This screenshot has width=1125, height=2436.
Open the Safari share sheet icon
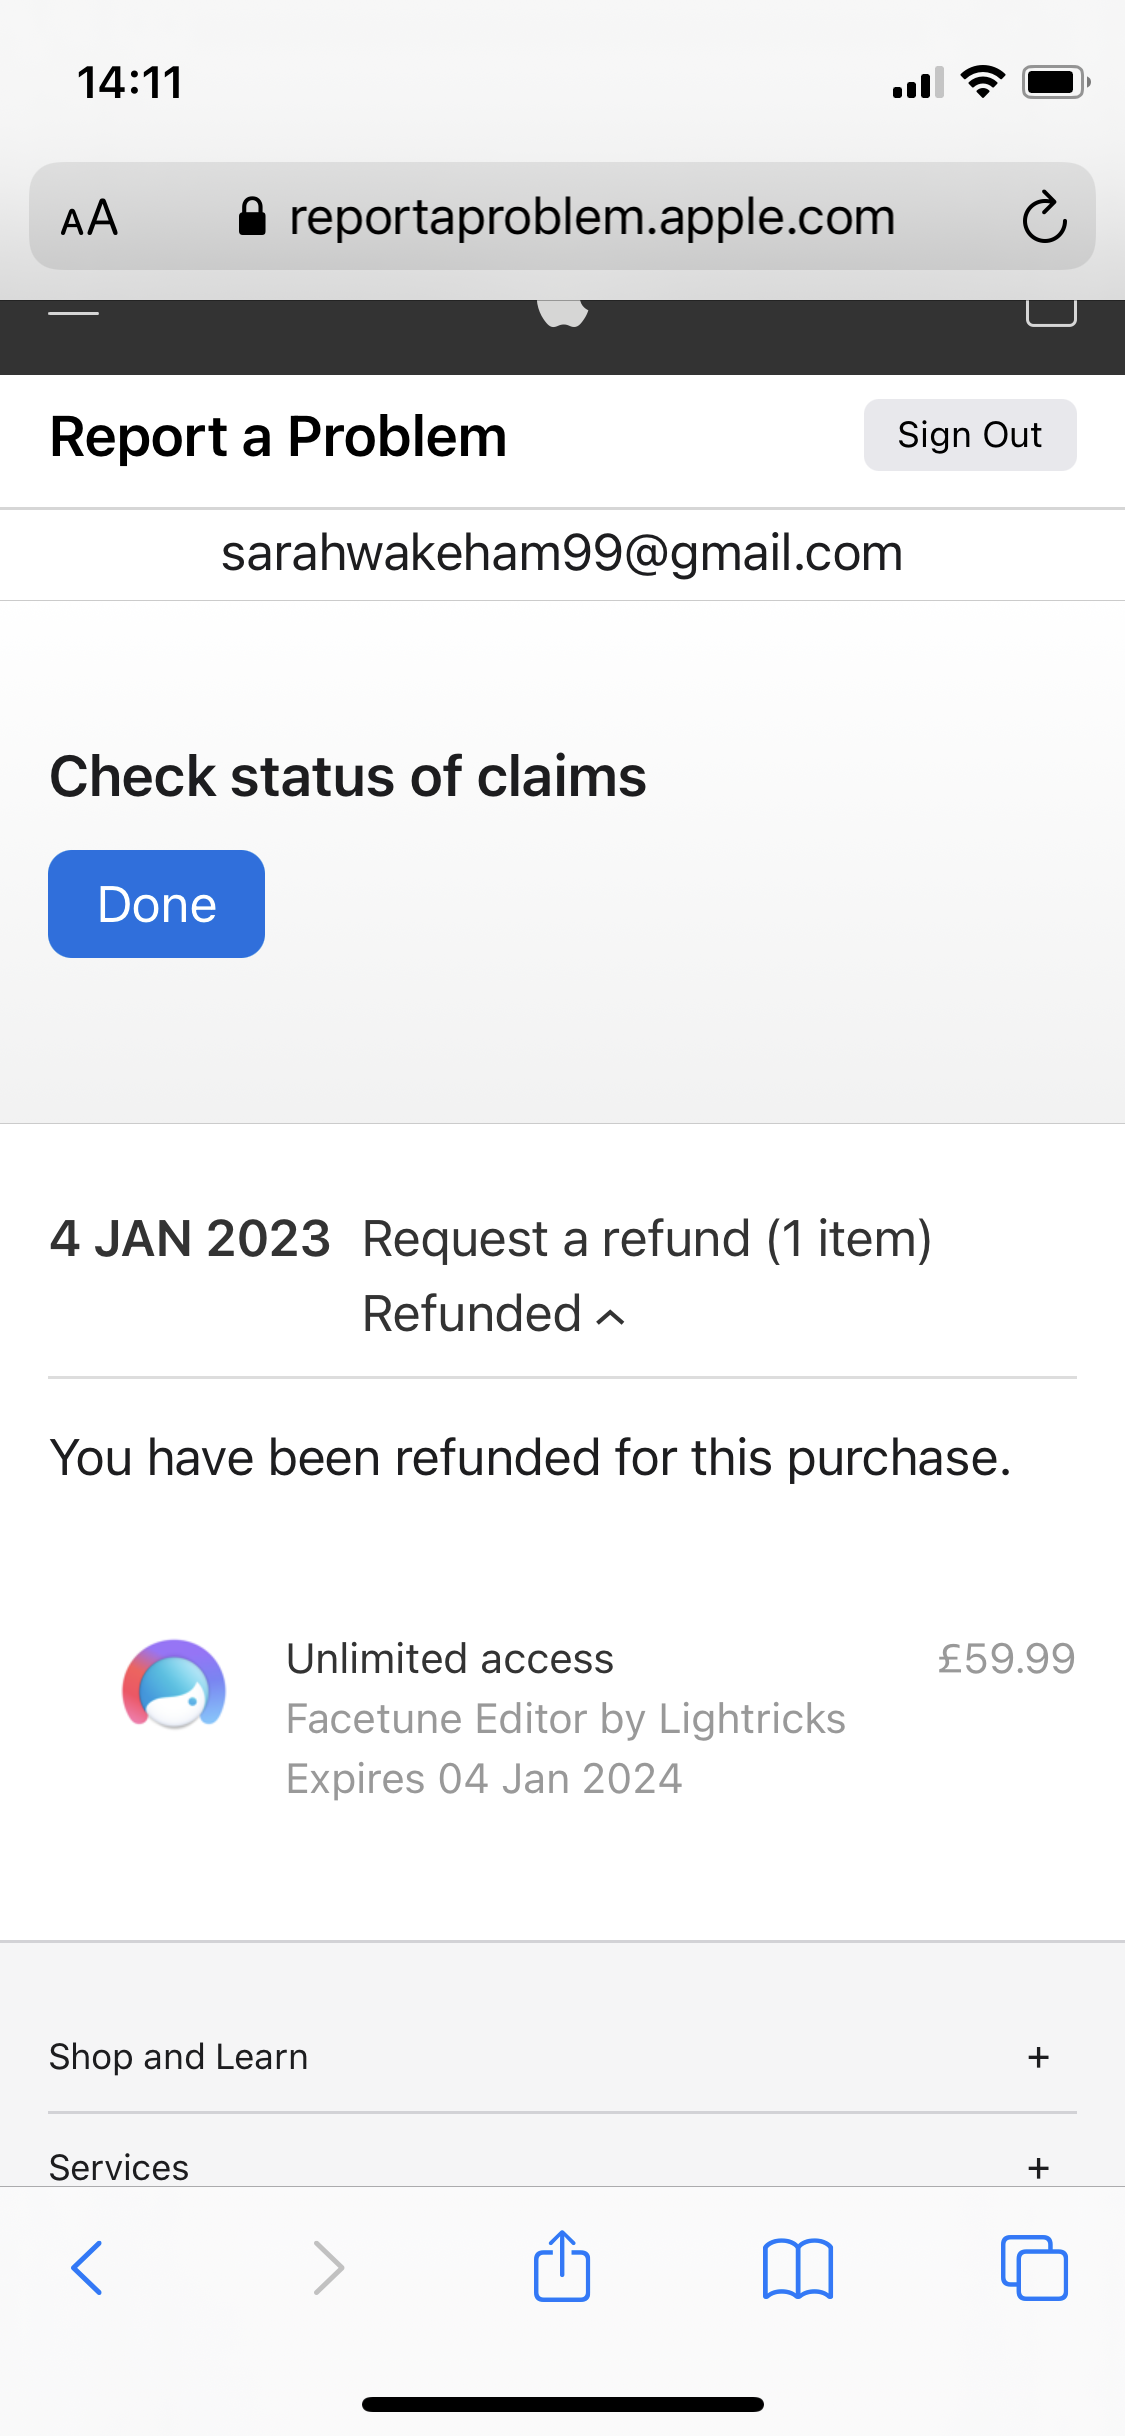(x=562, y=2267)
